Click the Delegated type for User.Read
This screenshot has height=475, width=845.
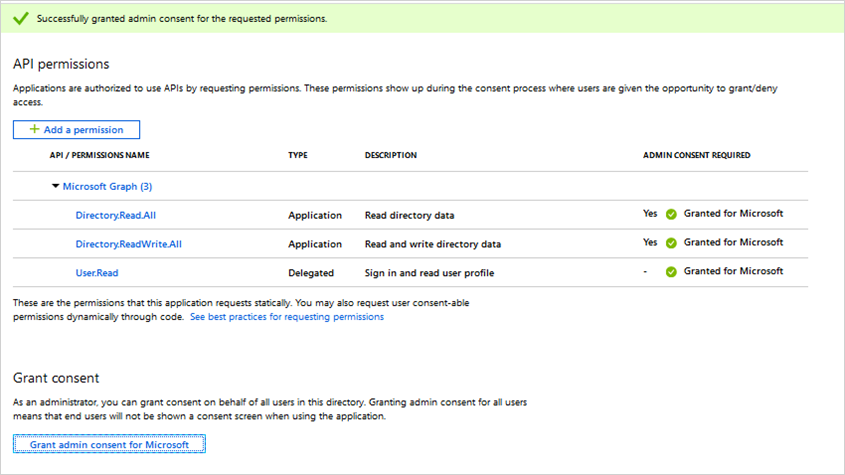311,273
